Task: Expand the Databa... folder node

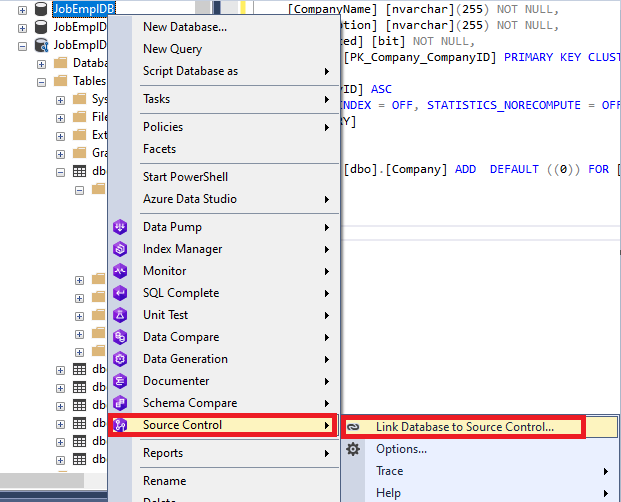Action: (x=41, y=64)
